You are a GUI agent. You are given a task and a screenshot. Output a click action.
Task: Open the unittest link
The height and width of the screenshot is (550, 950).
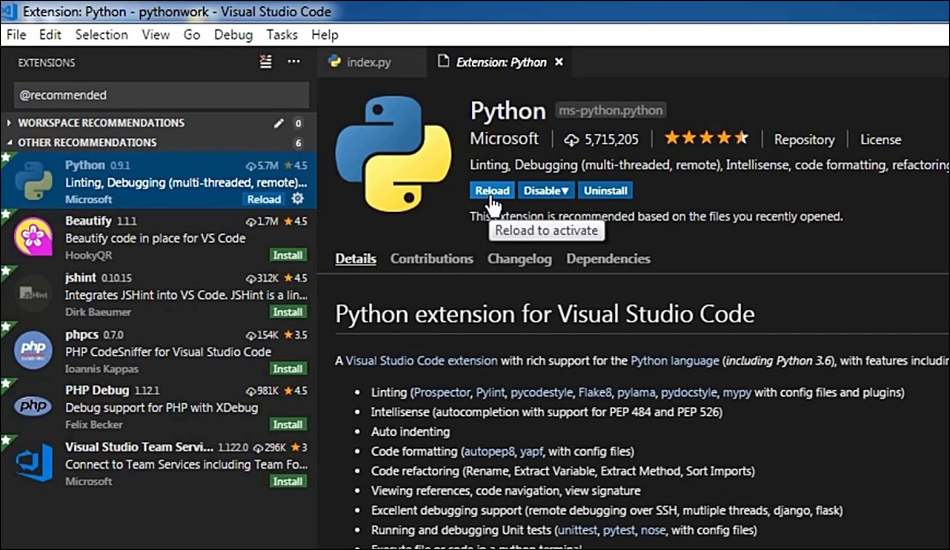(x=577, y=530)
